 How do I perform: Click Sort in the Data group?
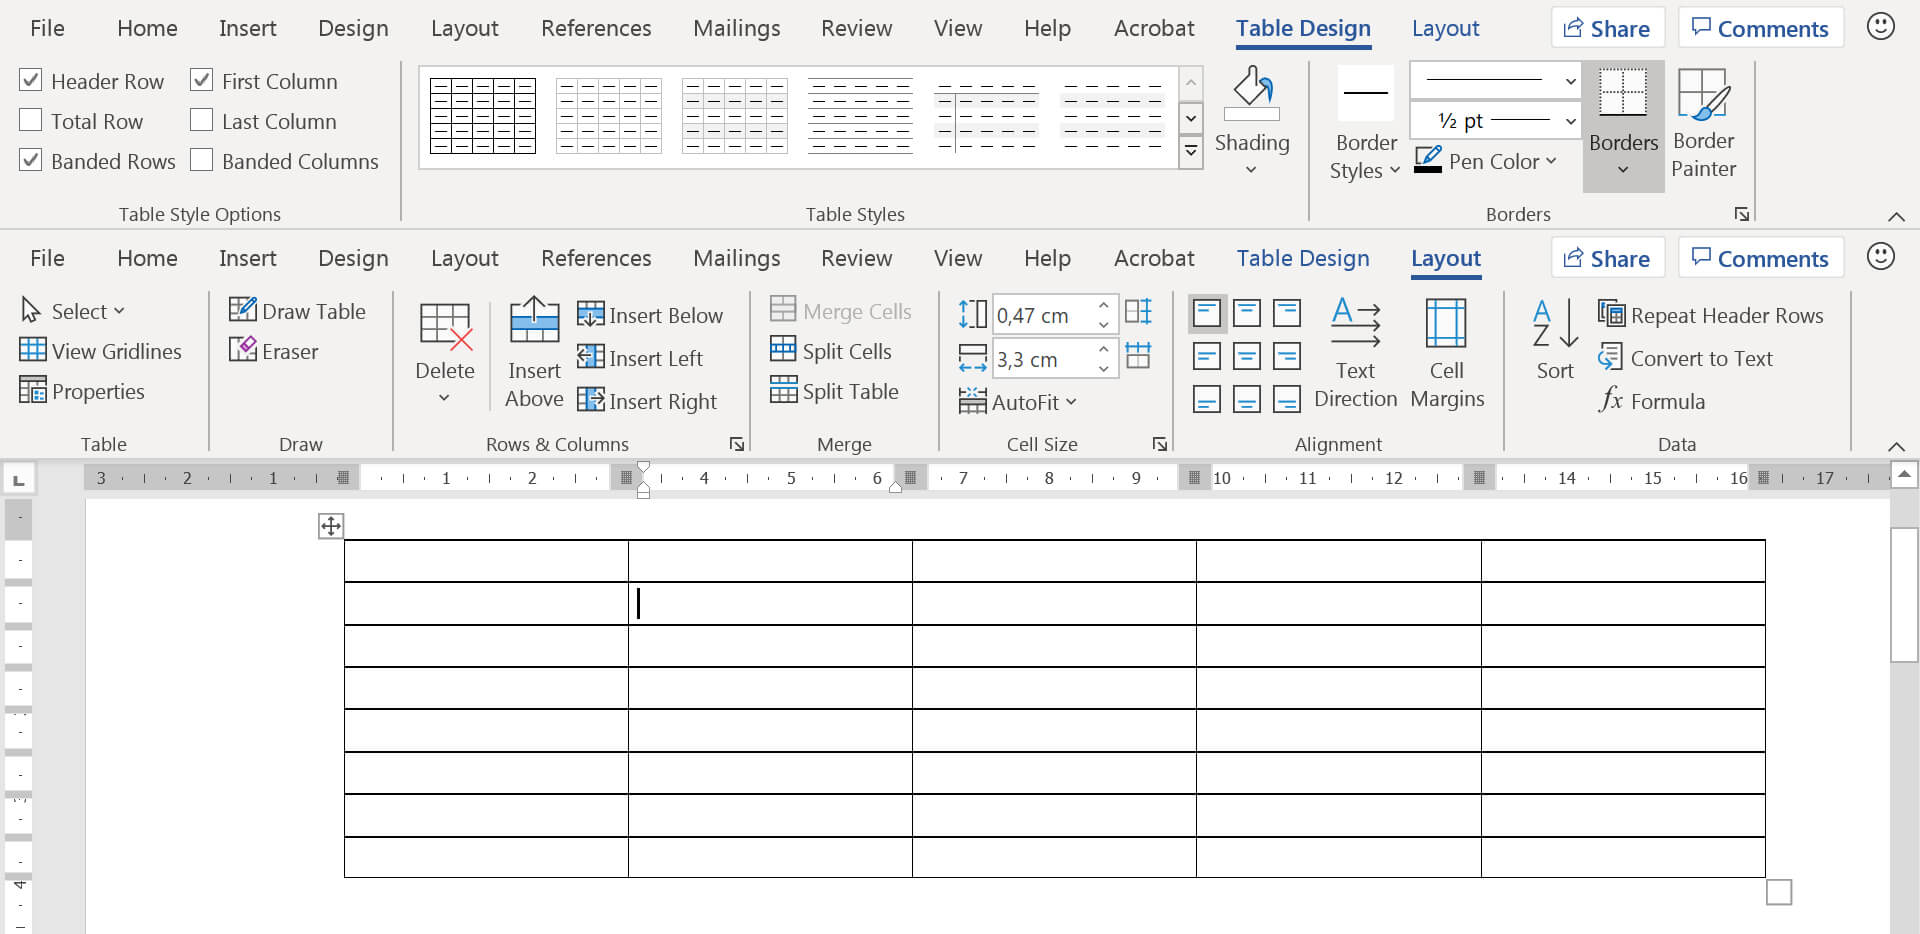pos(1555,340)
